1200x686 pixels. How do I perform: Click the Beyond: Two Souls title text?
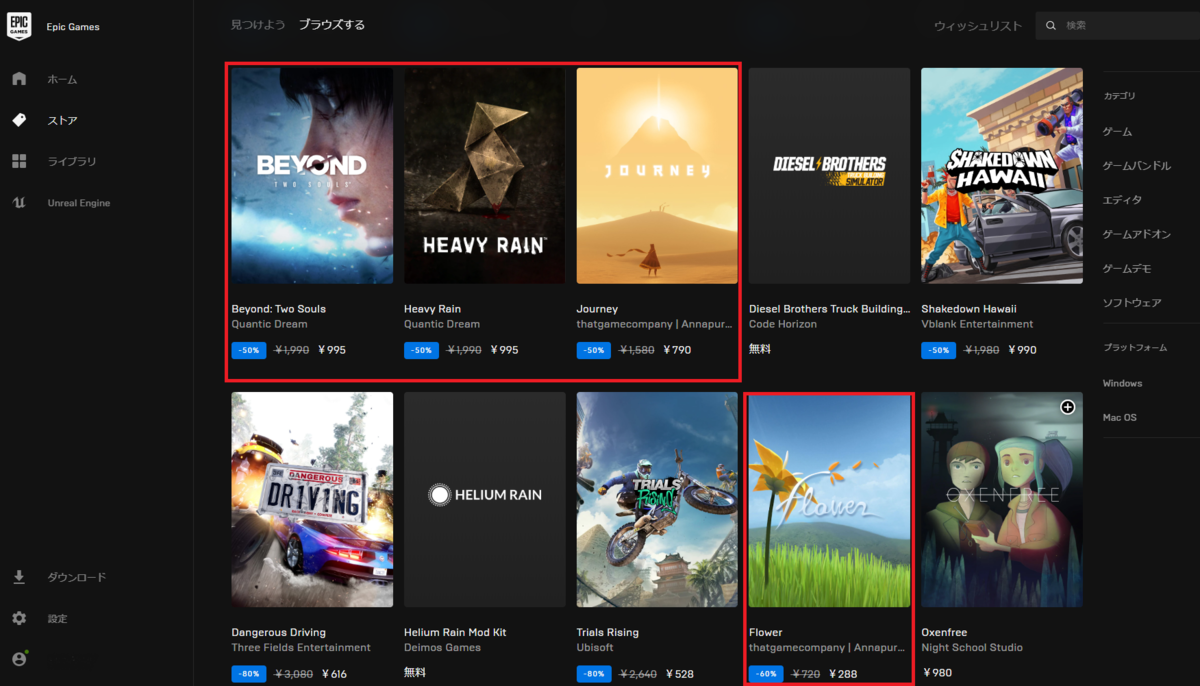[x=278, y=309]
